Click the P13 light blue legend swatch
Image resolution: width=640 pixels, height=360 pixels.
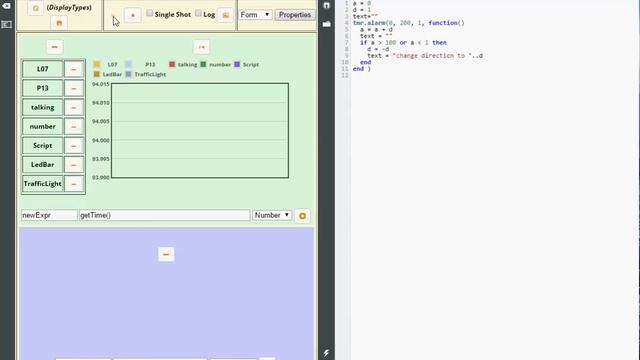[128, 64]
